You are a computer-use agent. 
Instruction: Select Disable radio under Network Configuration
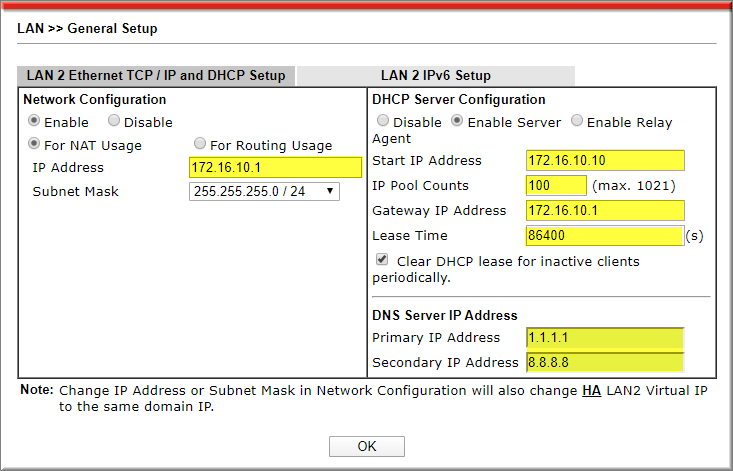[x=114, y=121]
